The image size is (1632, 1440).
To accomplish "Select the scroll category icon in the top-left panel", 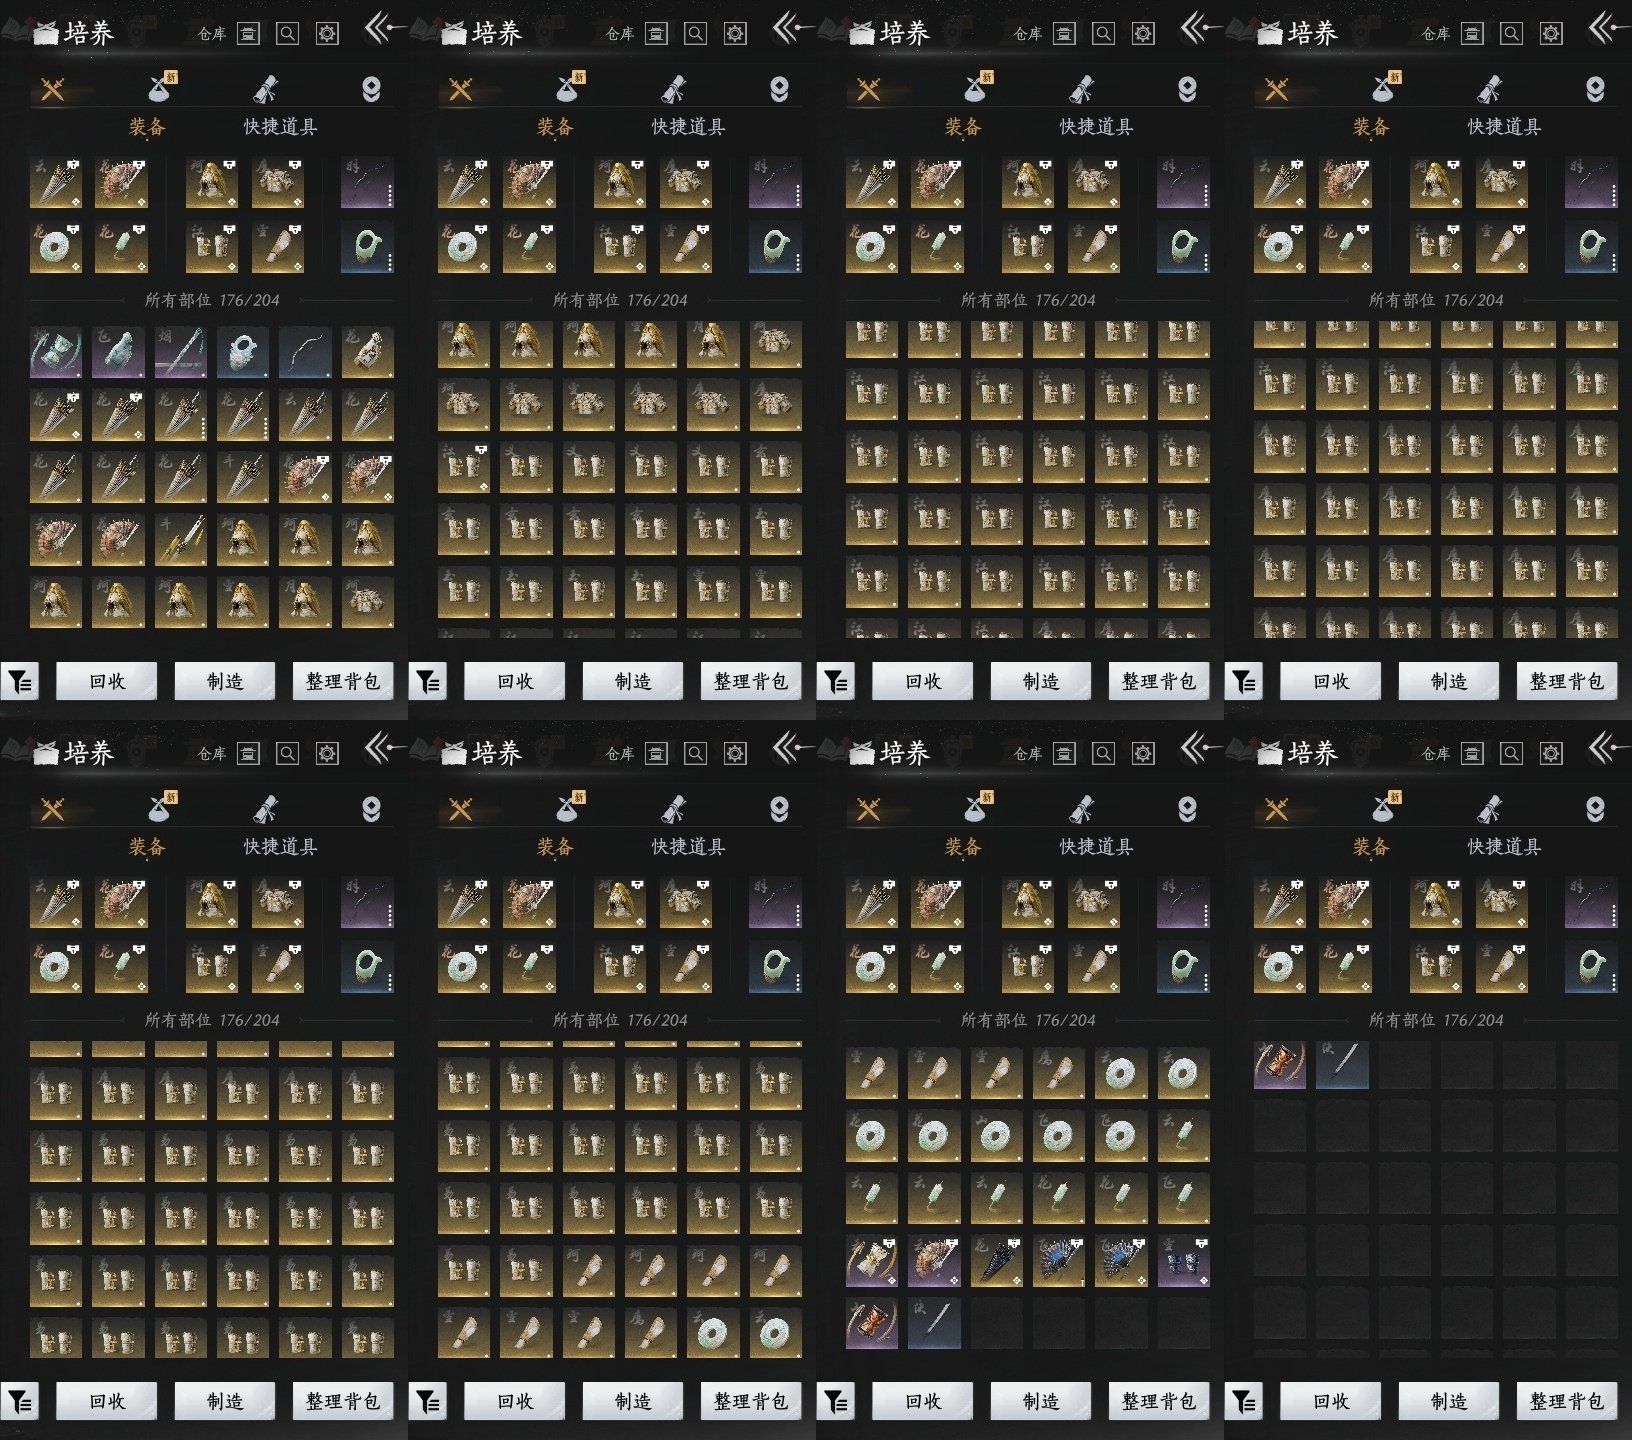I will [265, 89].
